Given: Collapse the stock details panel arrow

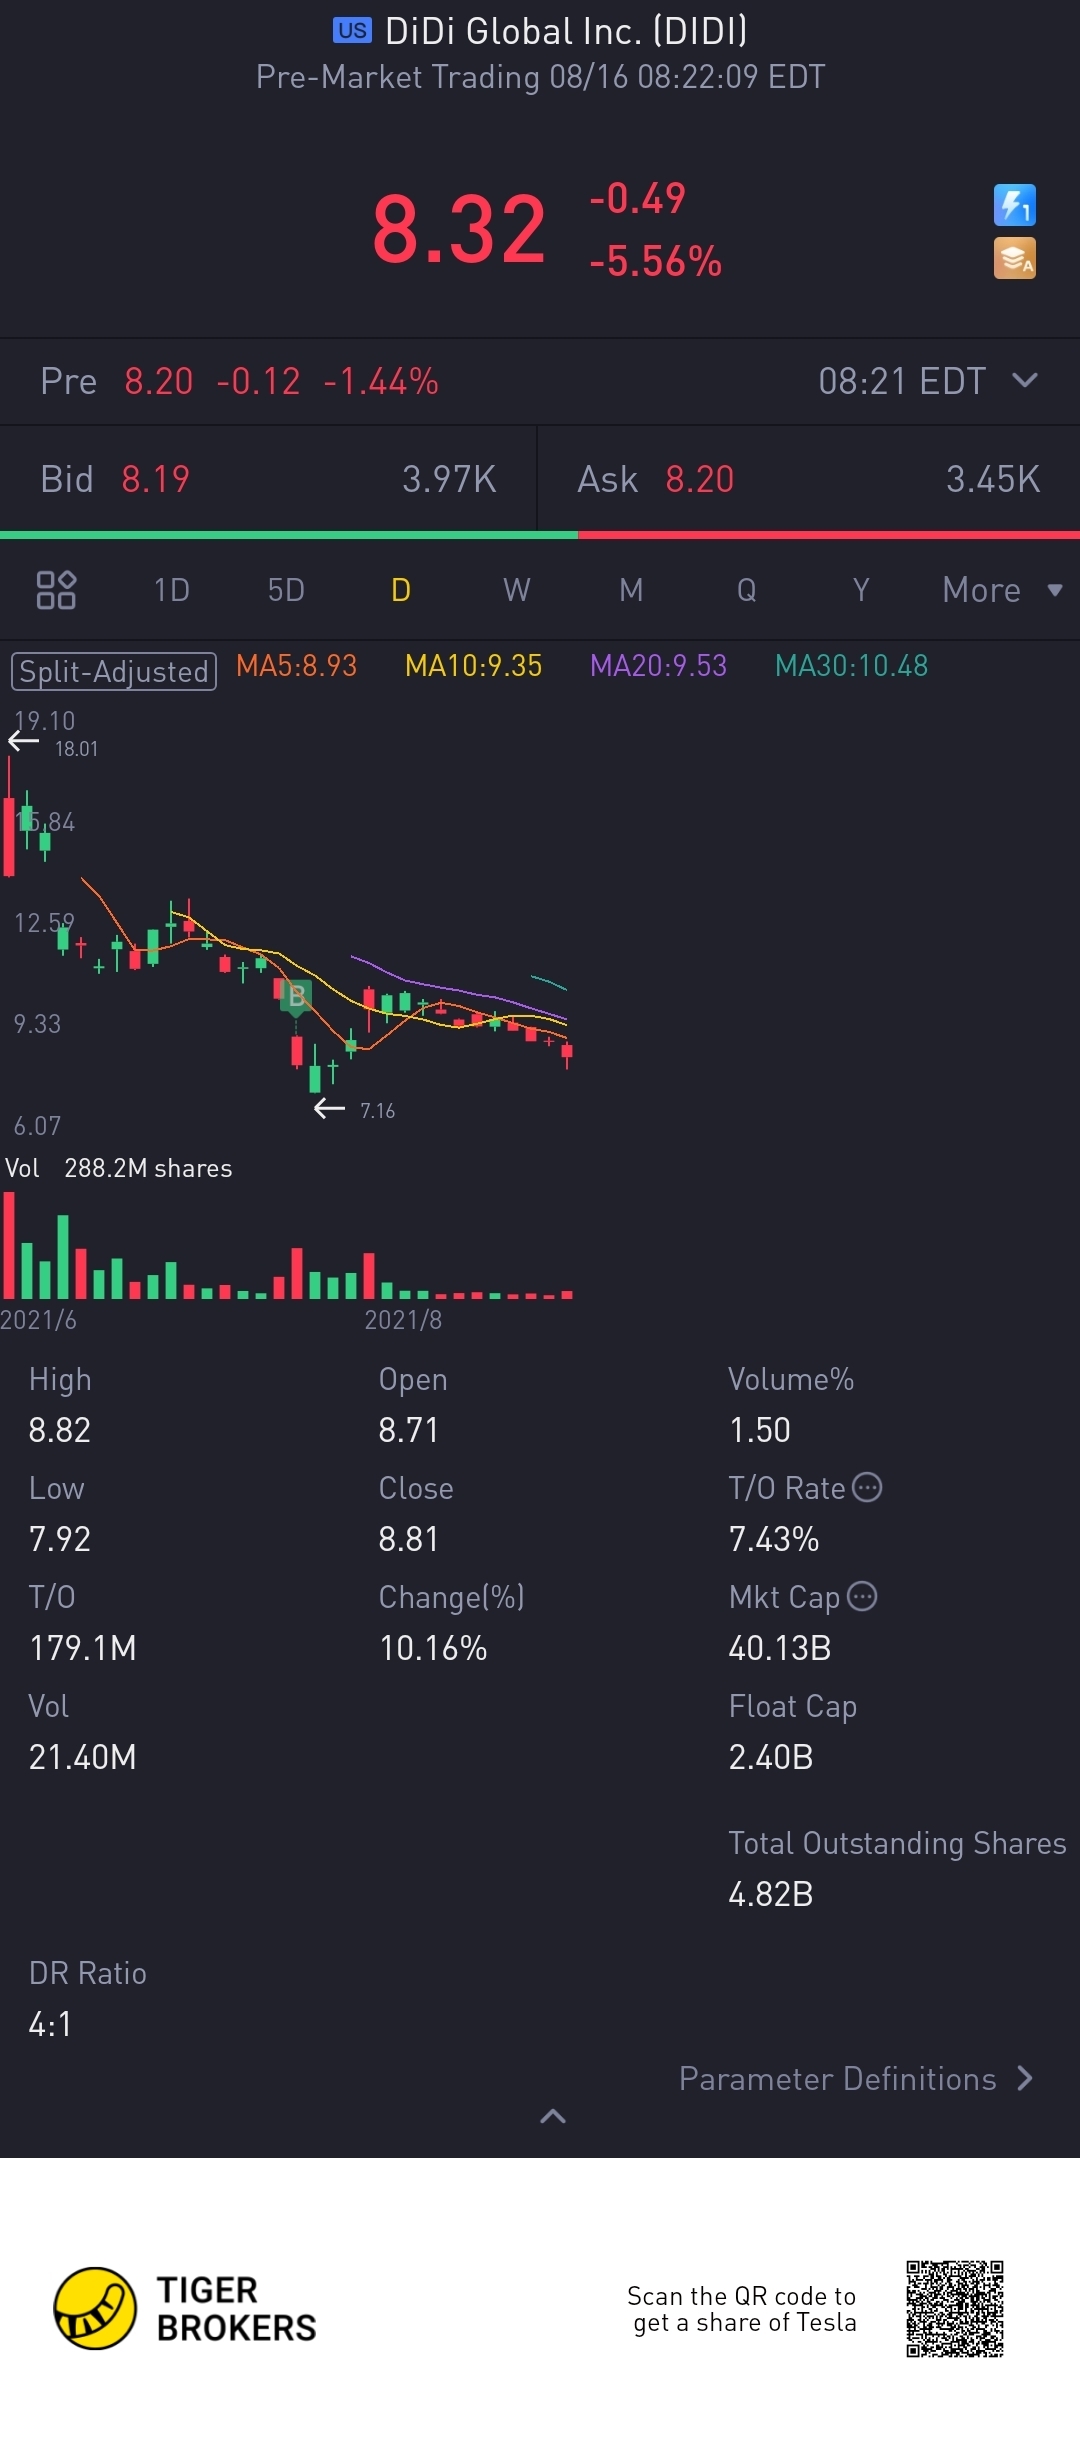Looking at the screenshot, I should [553, 2116].
